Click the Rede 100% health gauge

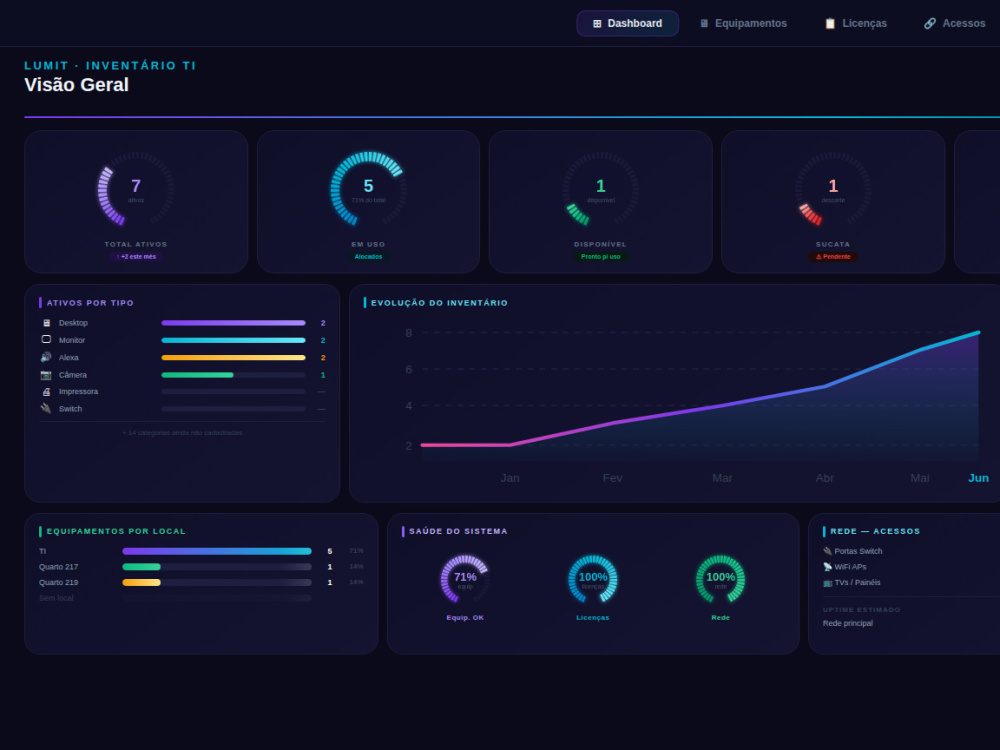(720, 579)
